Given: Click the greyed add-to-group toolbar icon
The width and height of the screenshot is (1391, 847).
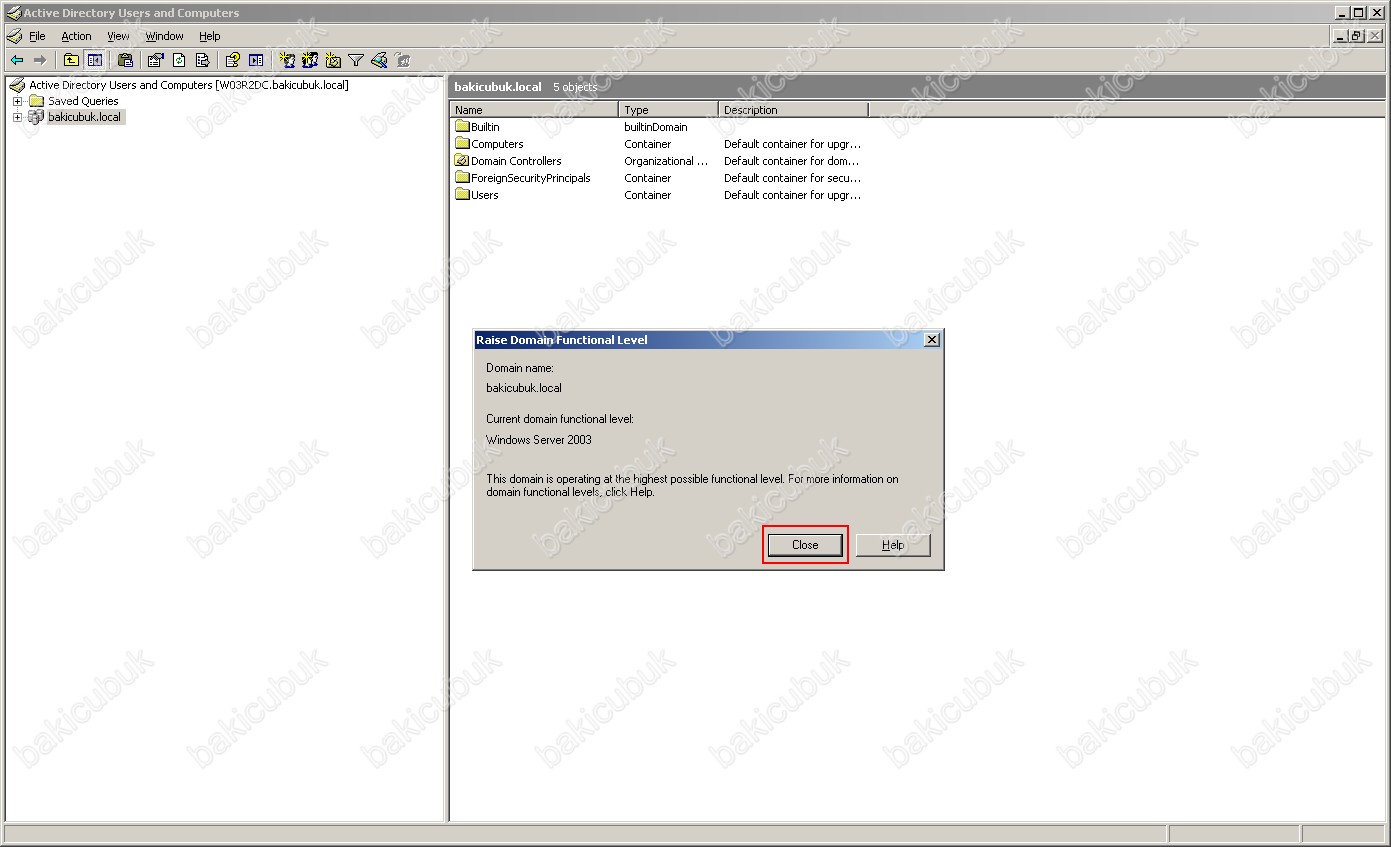Looking at the screenshot, I should point(402,60).
